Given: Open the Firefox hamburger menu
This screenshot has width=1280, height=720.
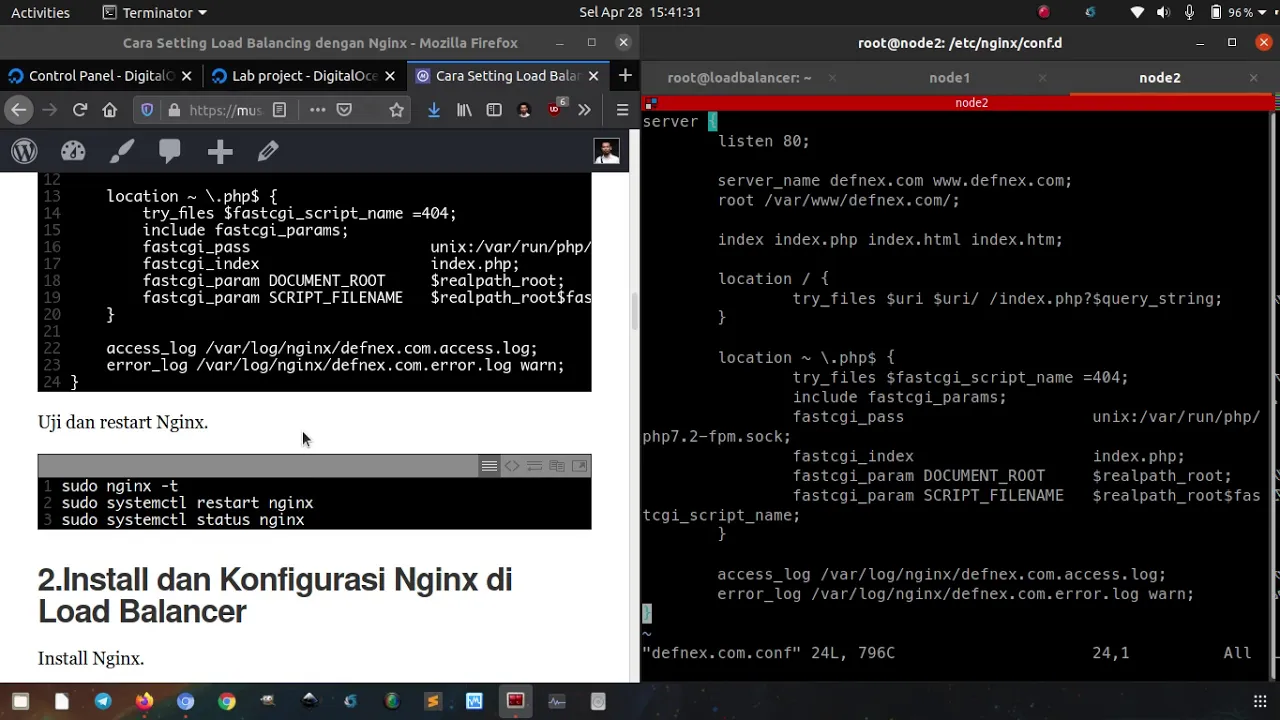Looking at the screenshot, I should tap(622, 110).
